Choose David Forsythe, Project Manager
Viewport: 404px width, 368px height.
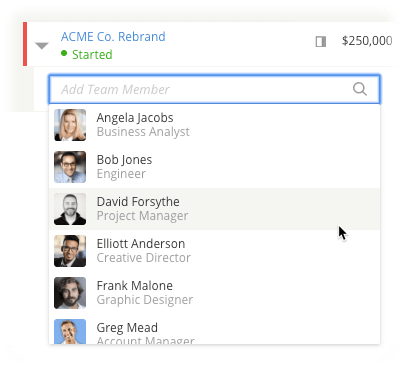[214, 209]
